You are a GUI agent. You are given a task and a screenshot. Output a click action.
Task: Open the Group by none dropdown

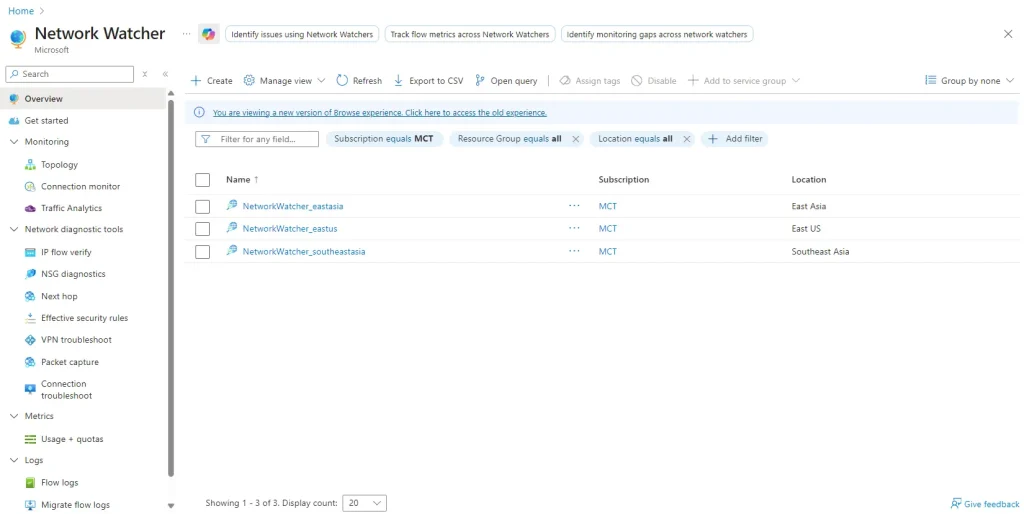coord(969,81)
